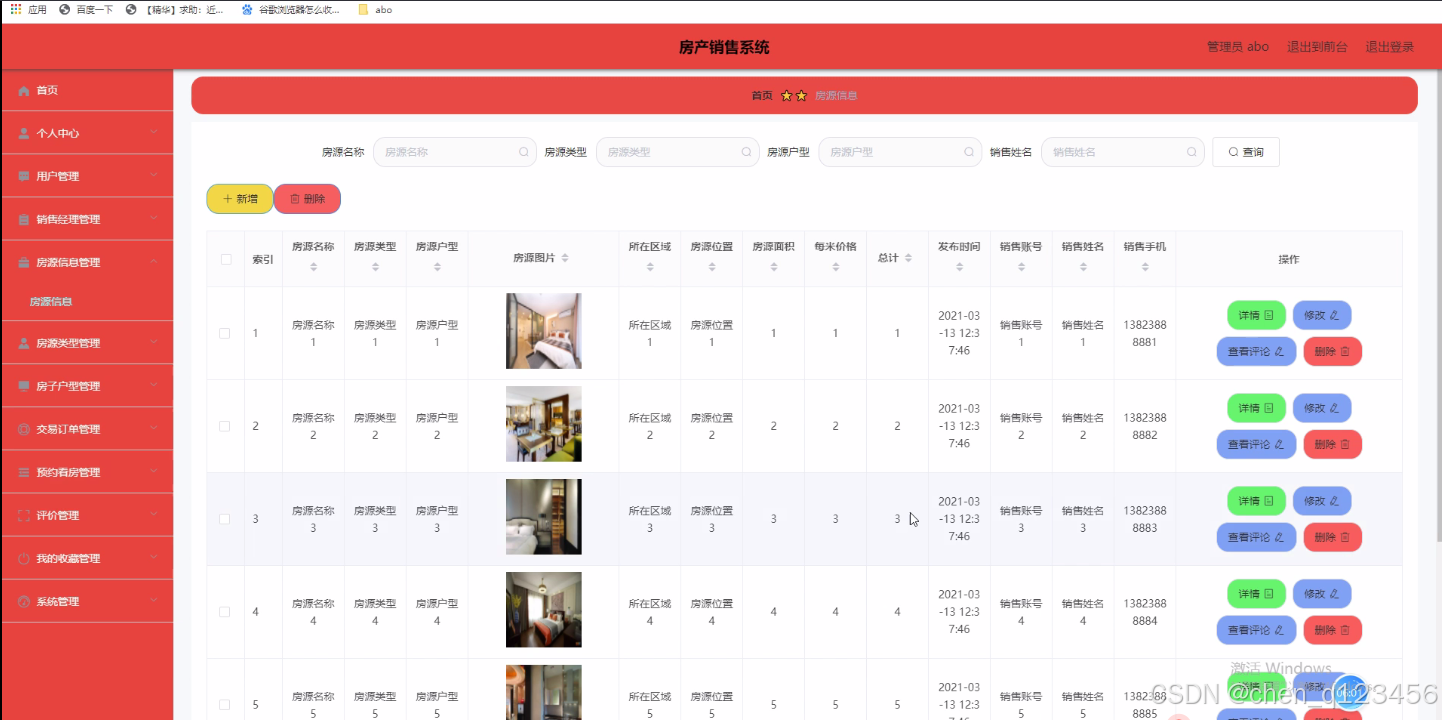Select the 首页 home icon in sidebar

[x=25, y=89]
